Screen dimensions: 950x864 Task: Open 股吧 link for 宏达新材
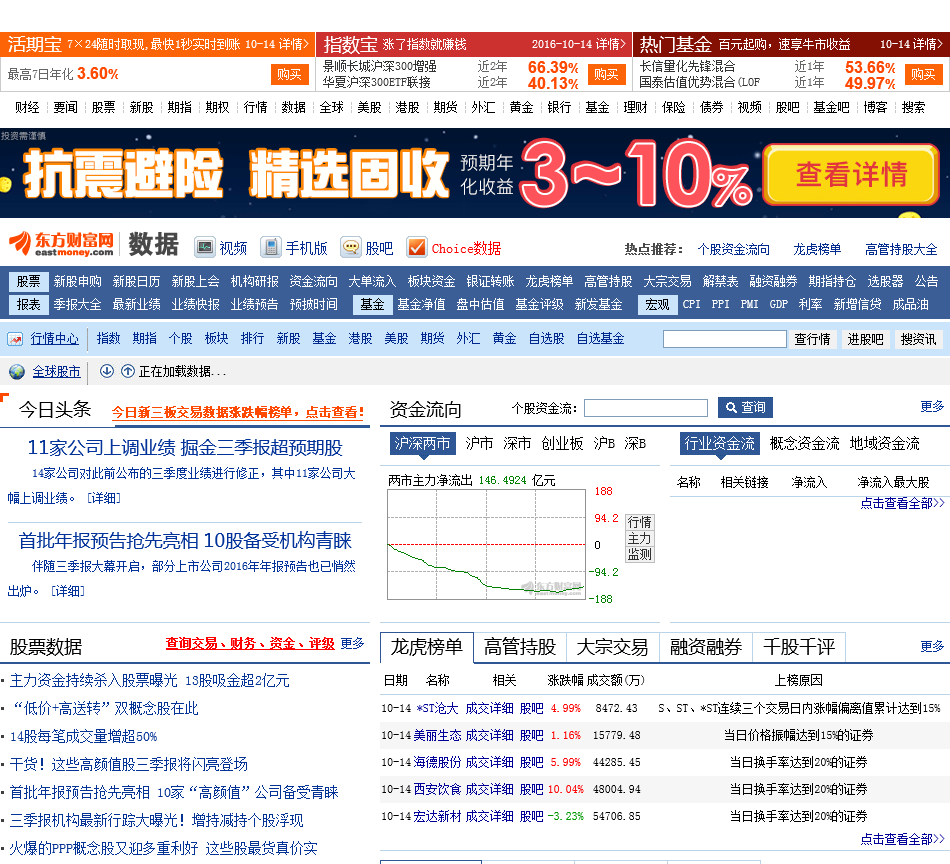(x=531, y=817)
